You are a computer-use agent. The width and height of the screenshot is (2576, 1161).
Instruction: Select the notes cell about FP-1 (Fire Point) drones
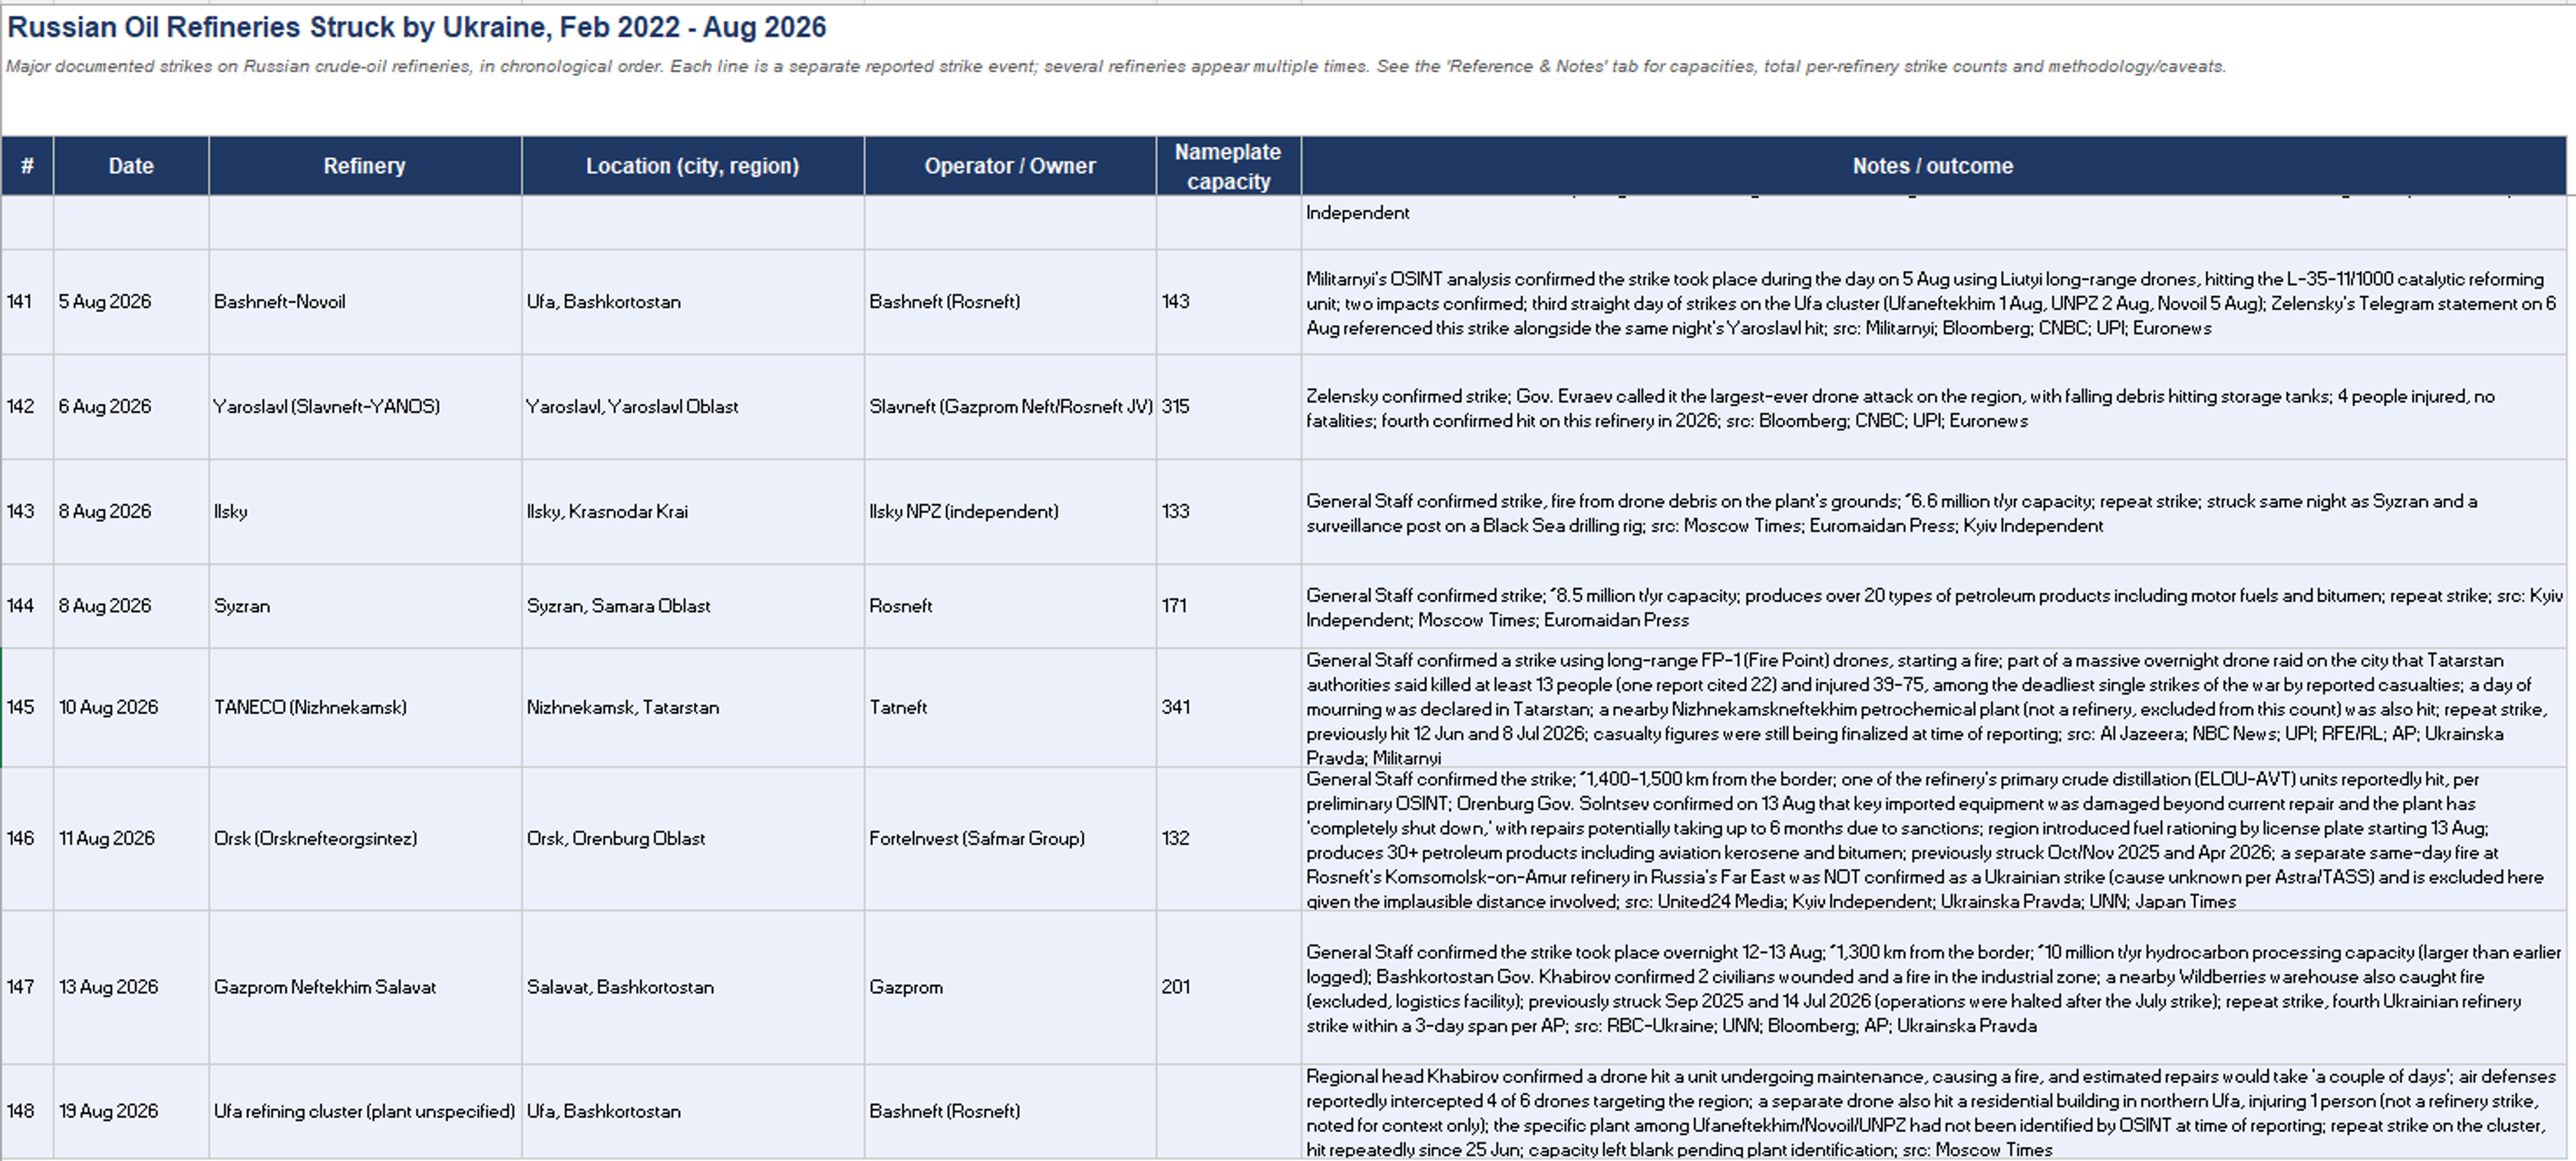coord(1933,708)
